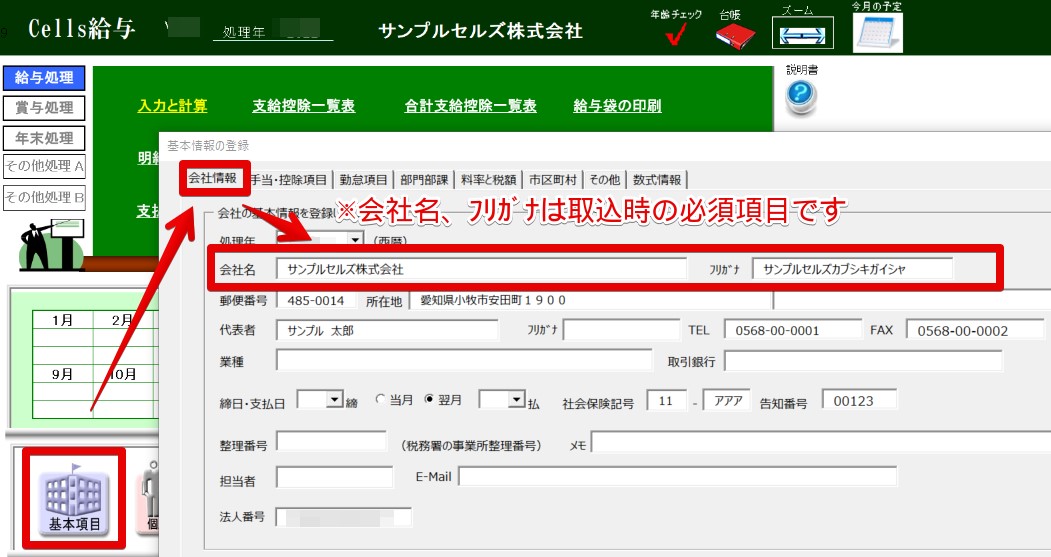The height and width of the screenshot is (557, 1051).
Task: Click the その他処理 B button
Action: tap(44, 198)
